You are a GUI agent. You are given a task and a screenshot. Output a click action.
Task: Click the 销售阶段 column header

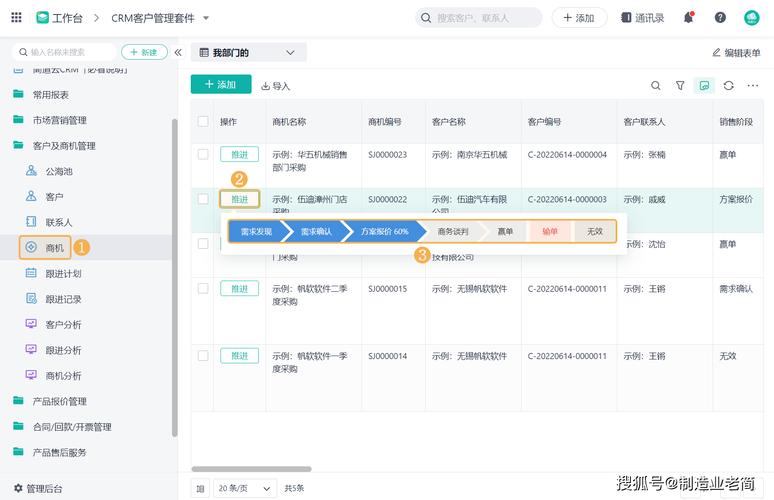click(x=736, y=121)
